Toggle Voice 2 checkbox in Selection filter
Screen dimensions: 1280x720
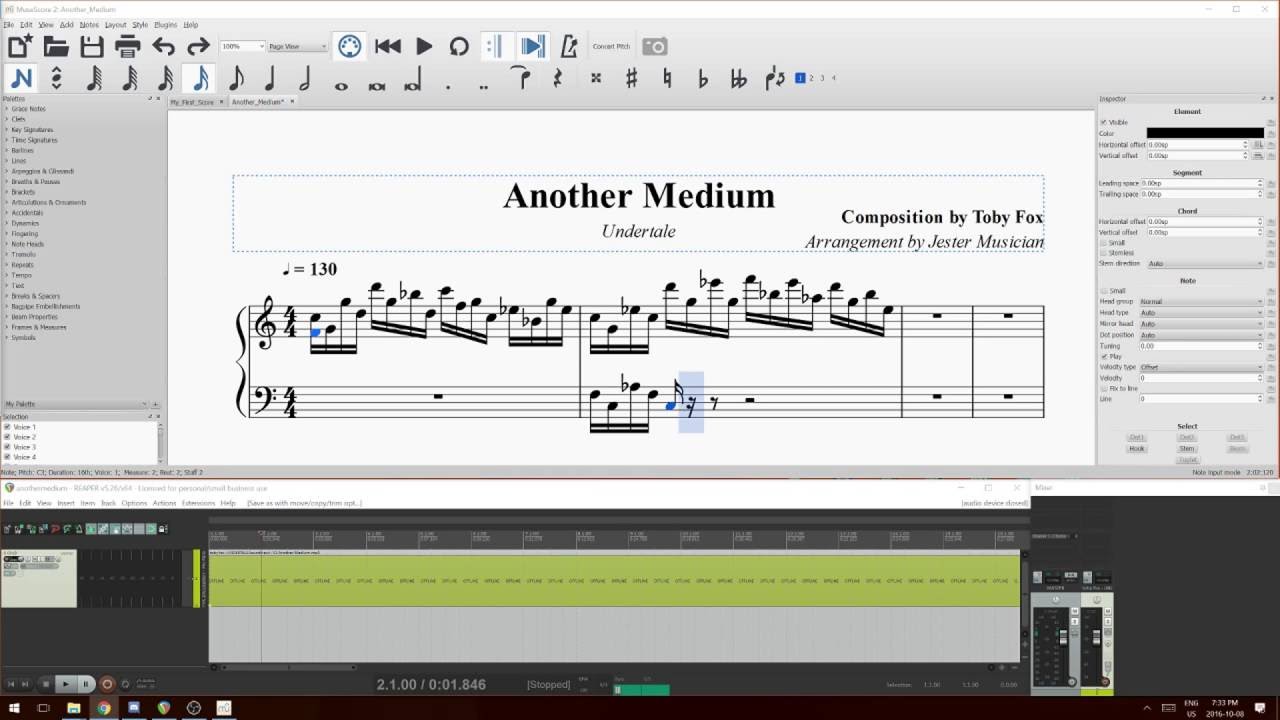tap(8, 437)
